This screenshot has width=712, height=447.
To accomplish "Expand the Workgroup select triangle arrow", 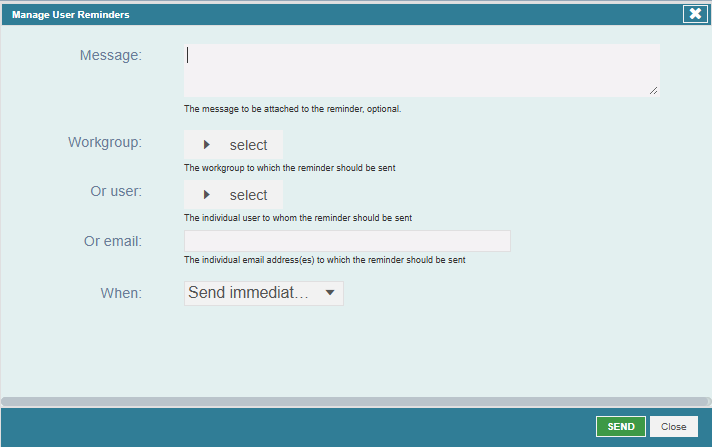I will tap(207, 145).
